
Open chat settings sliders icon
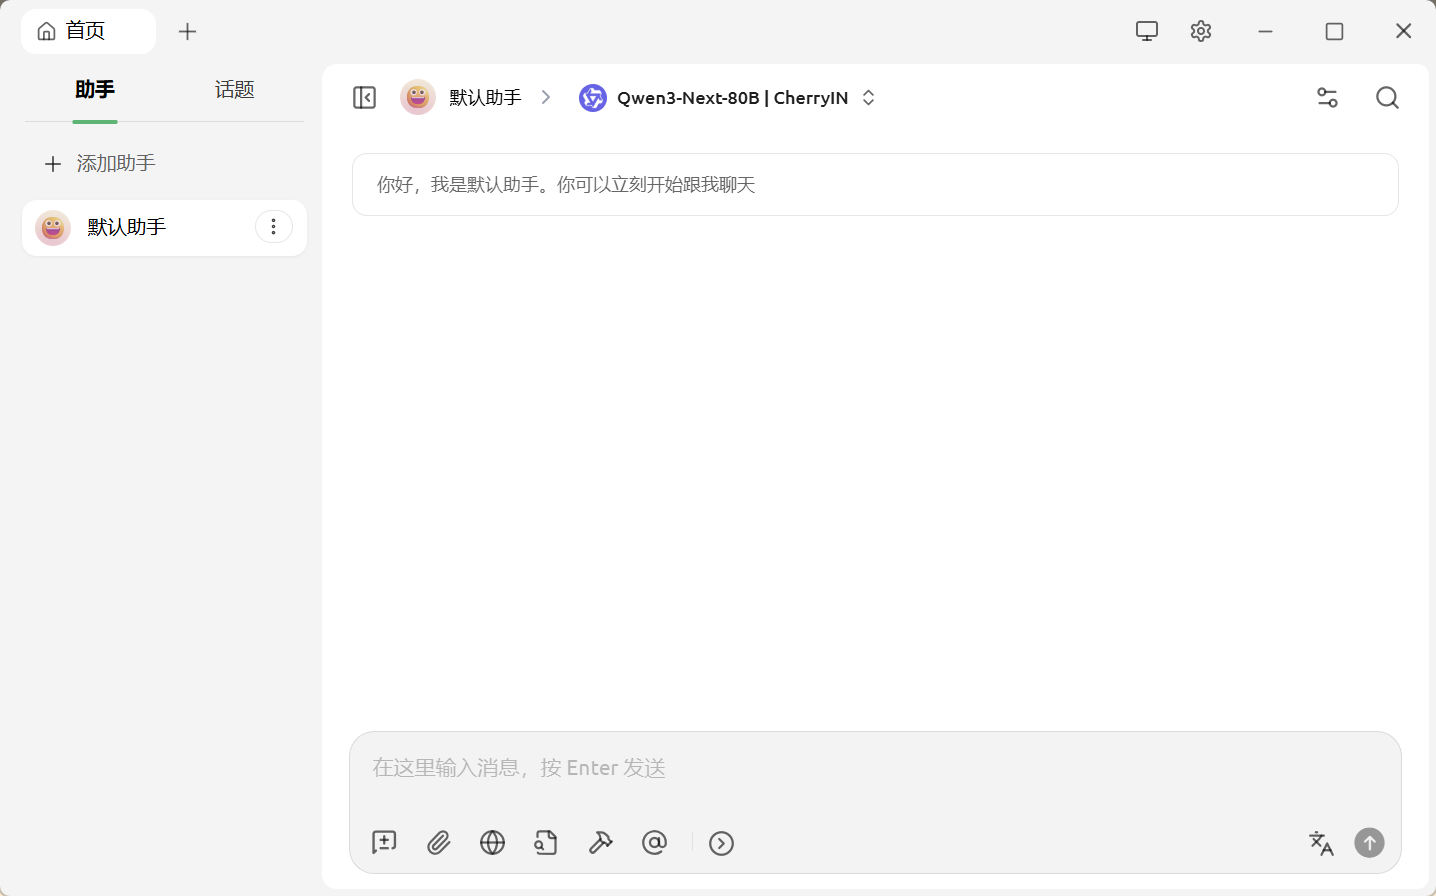pyautogui.click(x=1327, y=97)
